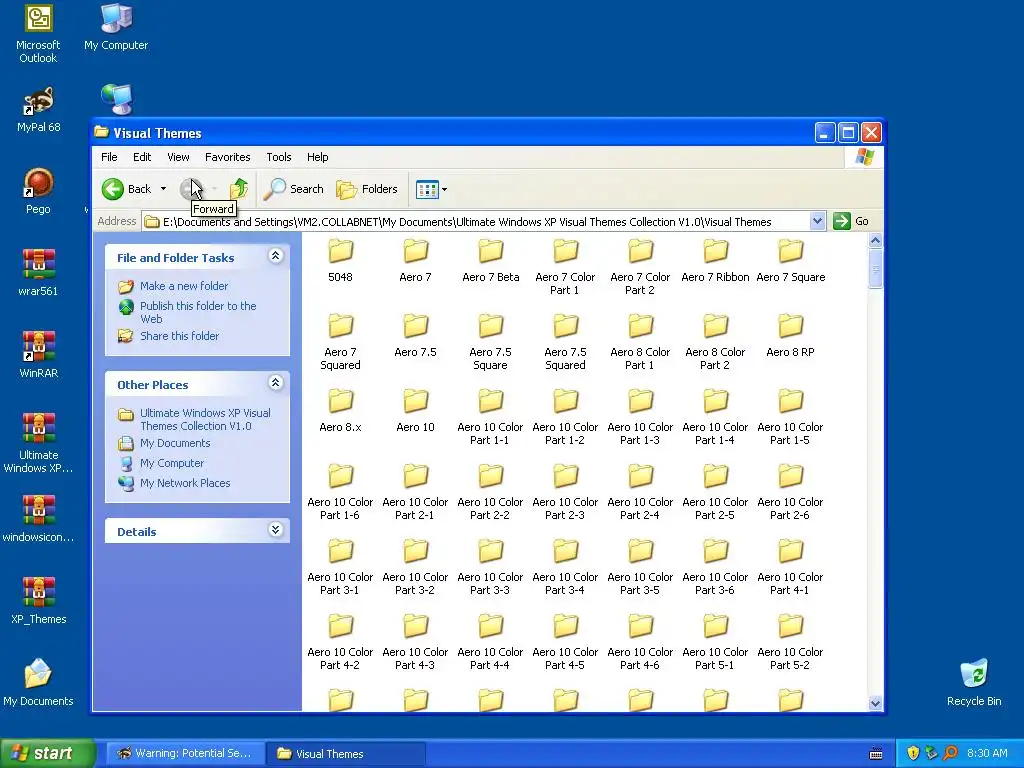
Task: Switch to Warning: Potential Se... taskbar button
Action: (185, 754)
